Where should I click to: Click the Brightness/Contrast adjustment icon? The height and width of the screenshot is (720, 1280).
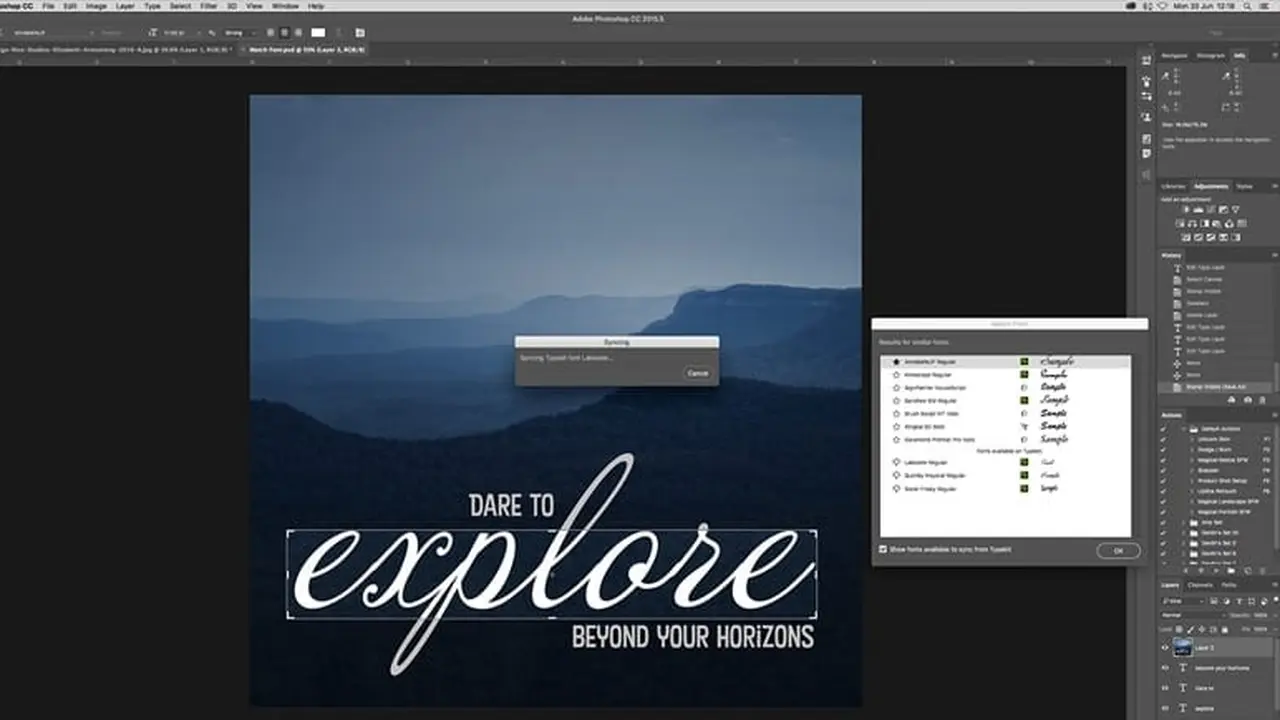click(x=1185, y=209)
